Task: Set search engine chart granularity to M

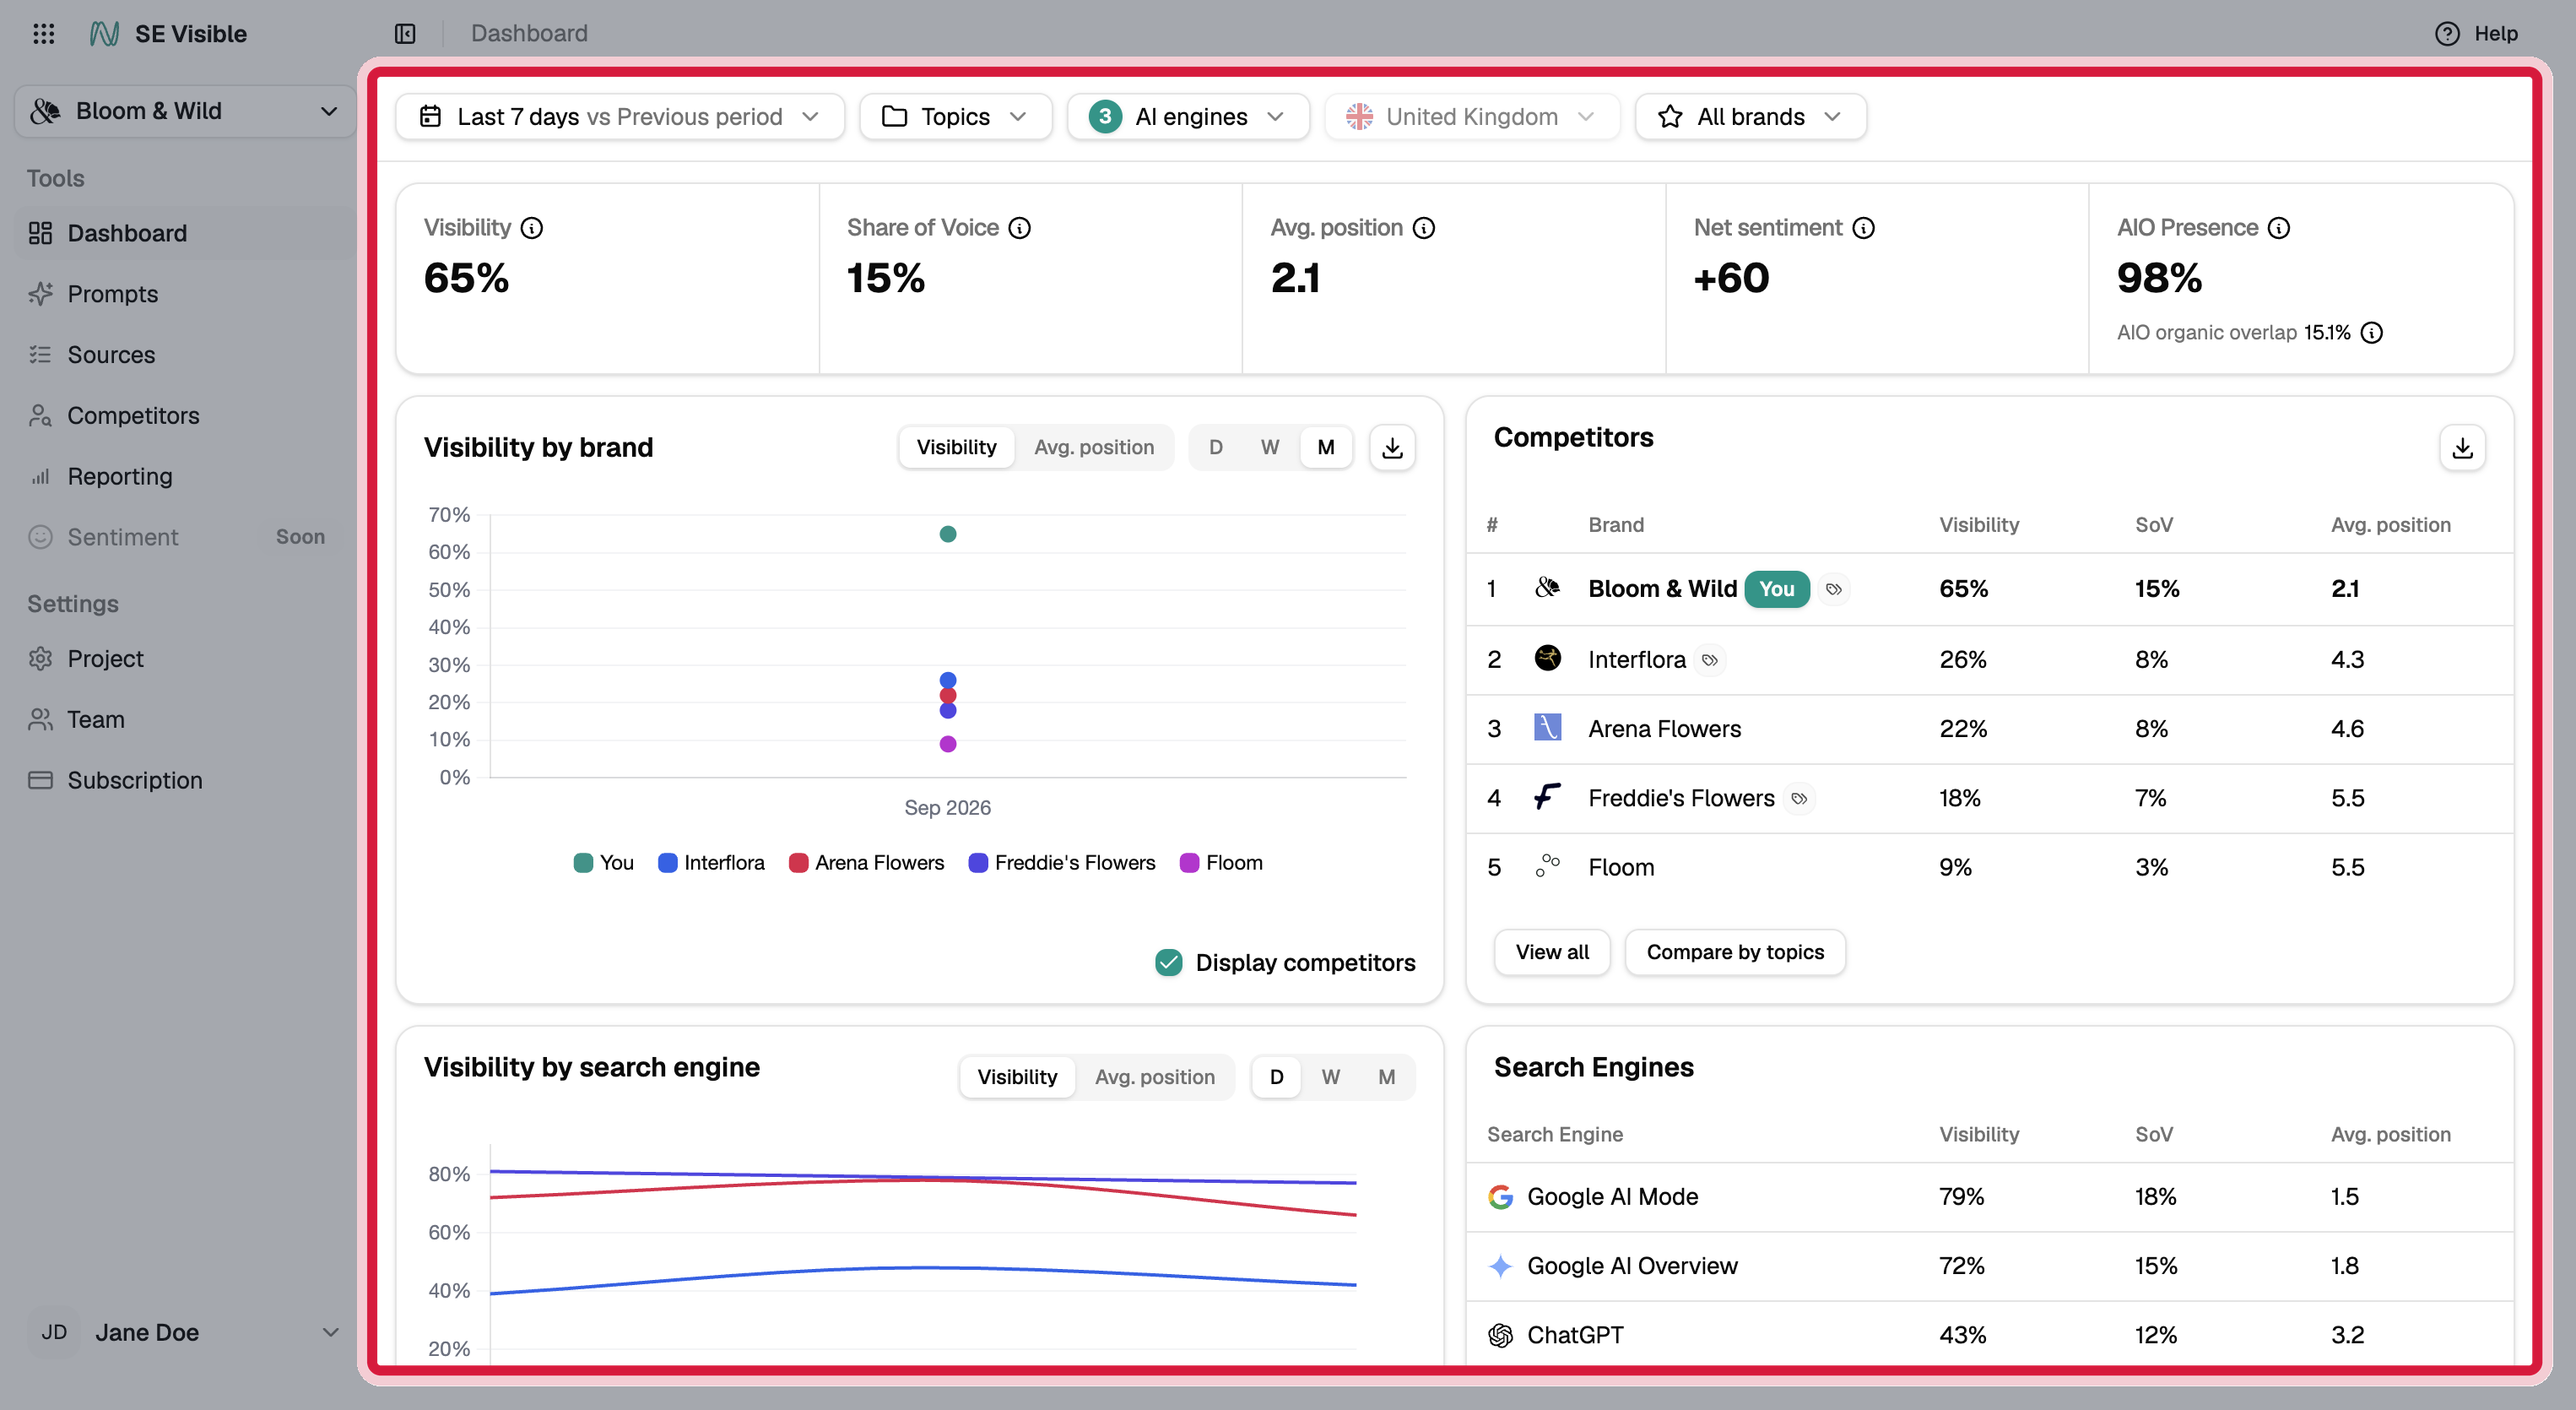Action: (1386, 1078)
